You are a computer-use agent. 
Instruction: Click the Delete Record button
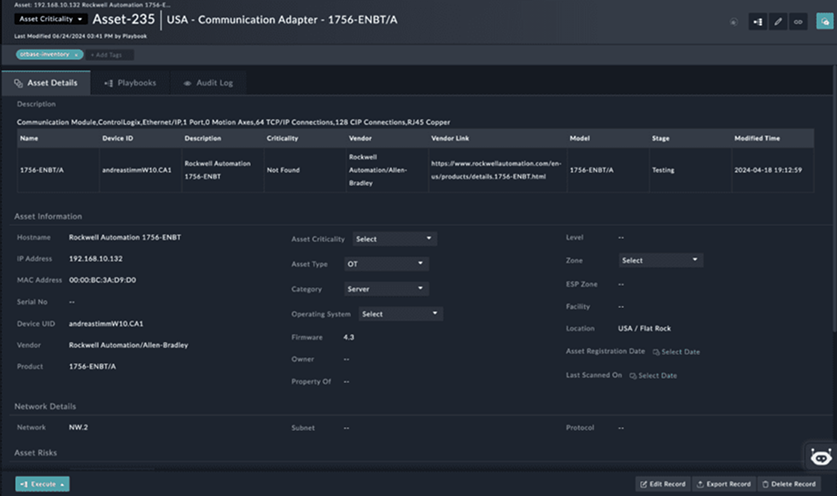click(x=789, y=484)
